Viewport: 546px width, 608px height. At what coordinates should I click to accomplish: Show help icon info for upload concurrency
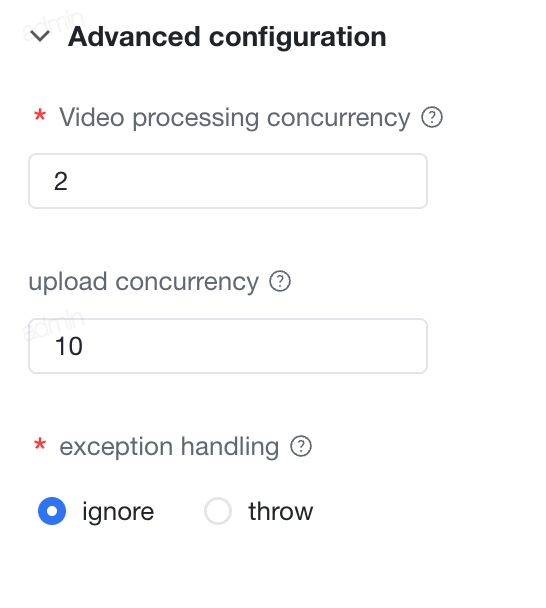point(280,281)
